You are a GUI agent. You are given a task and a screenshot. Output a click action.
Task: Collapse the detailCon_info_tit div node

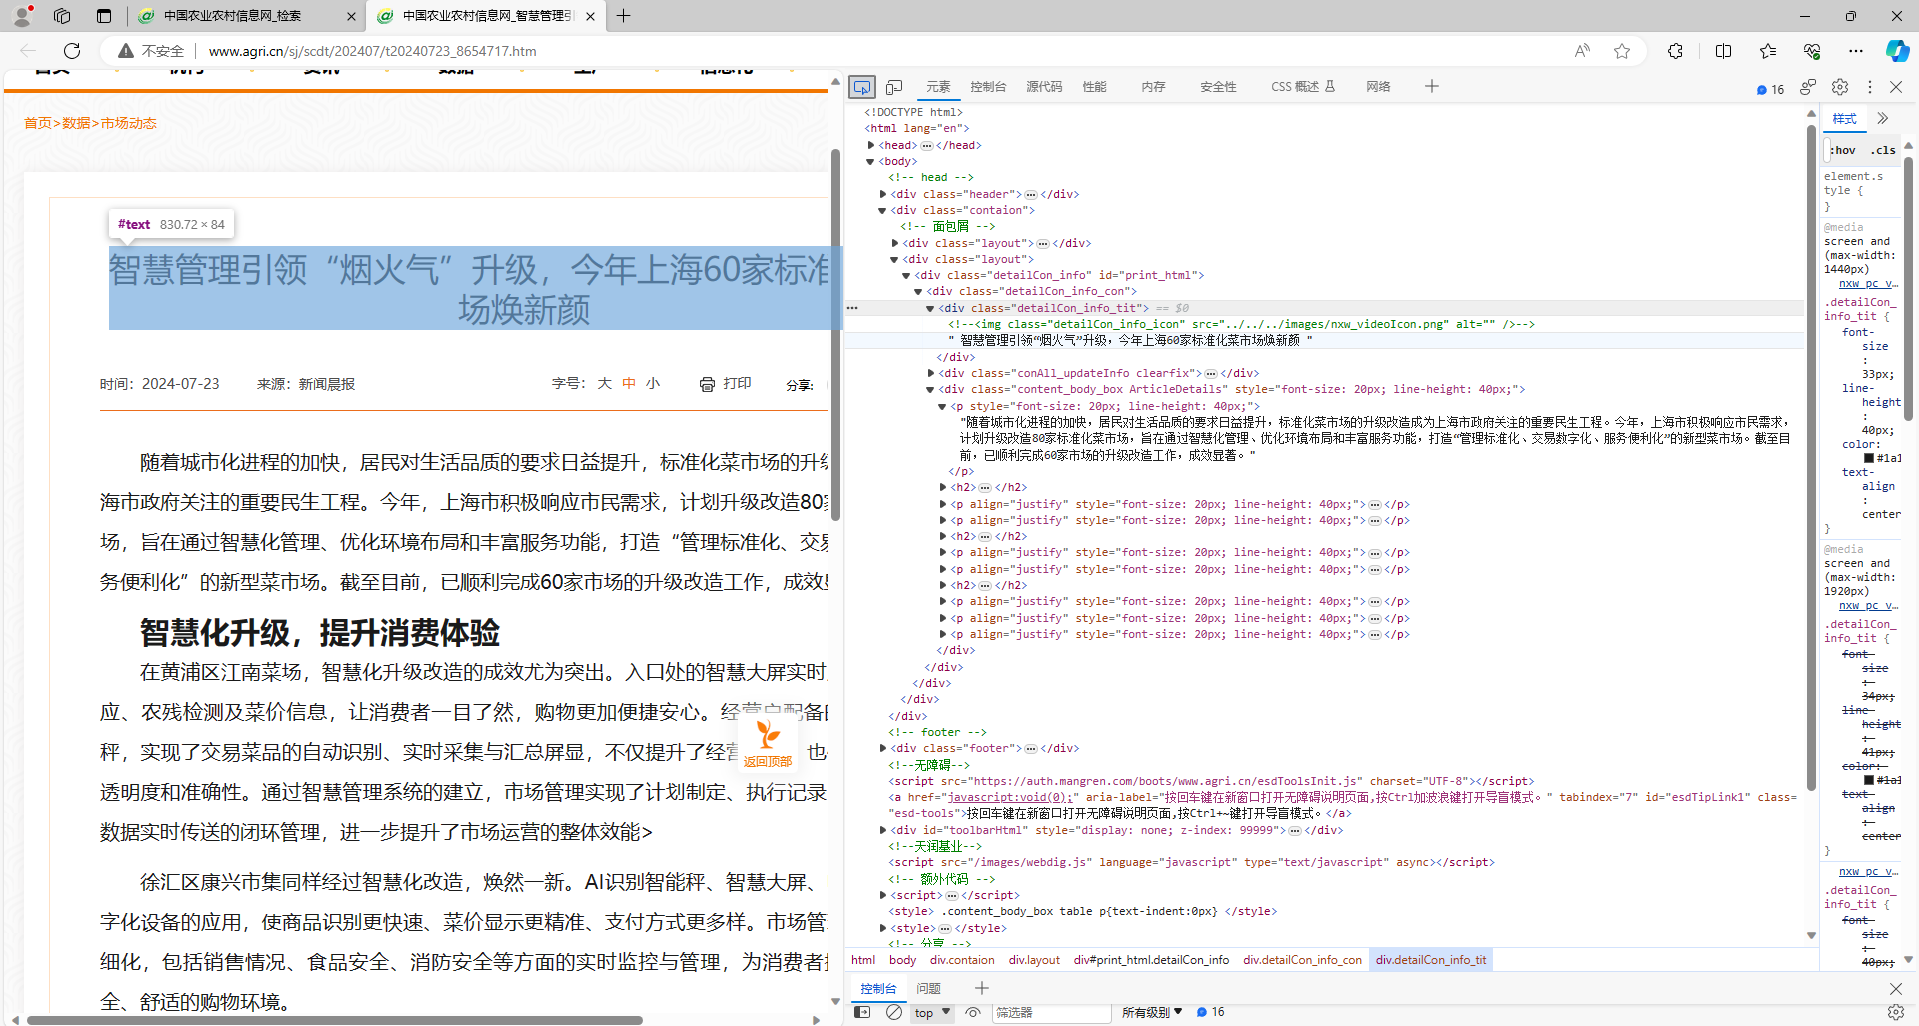(930, 308)
